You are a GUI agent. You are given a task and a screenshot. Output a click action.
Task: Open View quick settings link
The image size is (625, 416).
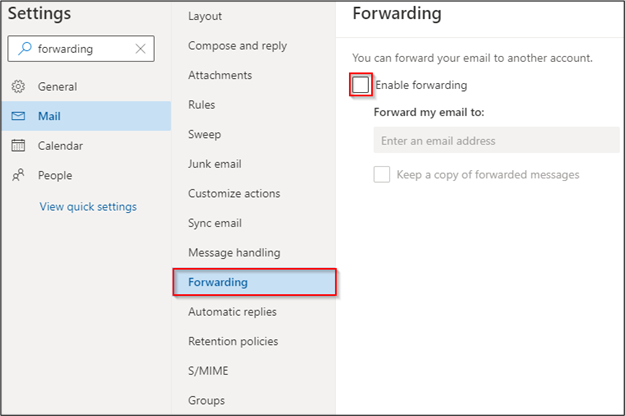click(x=88, y=206)
